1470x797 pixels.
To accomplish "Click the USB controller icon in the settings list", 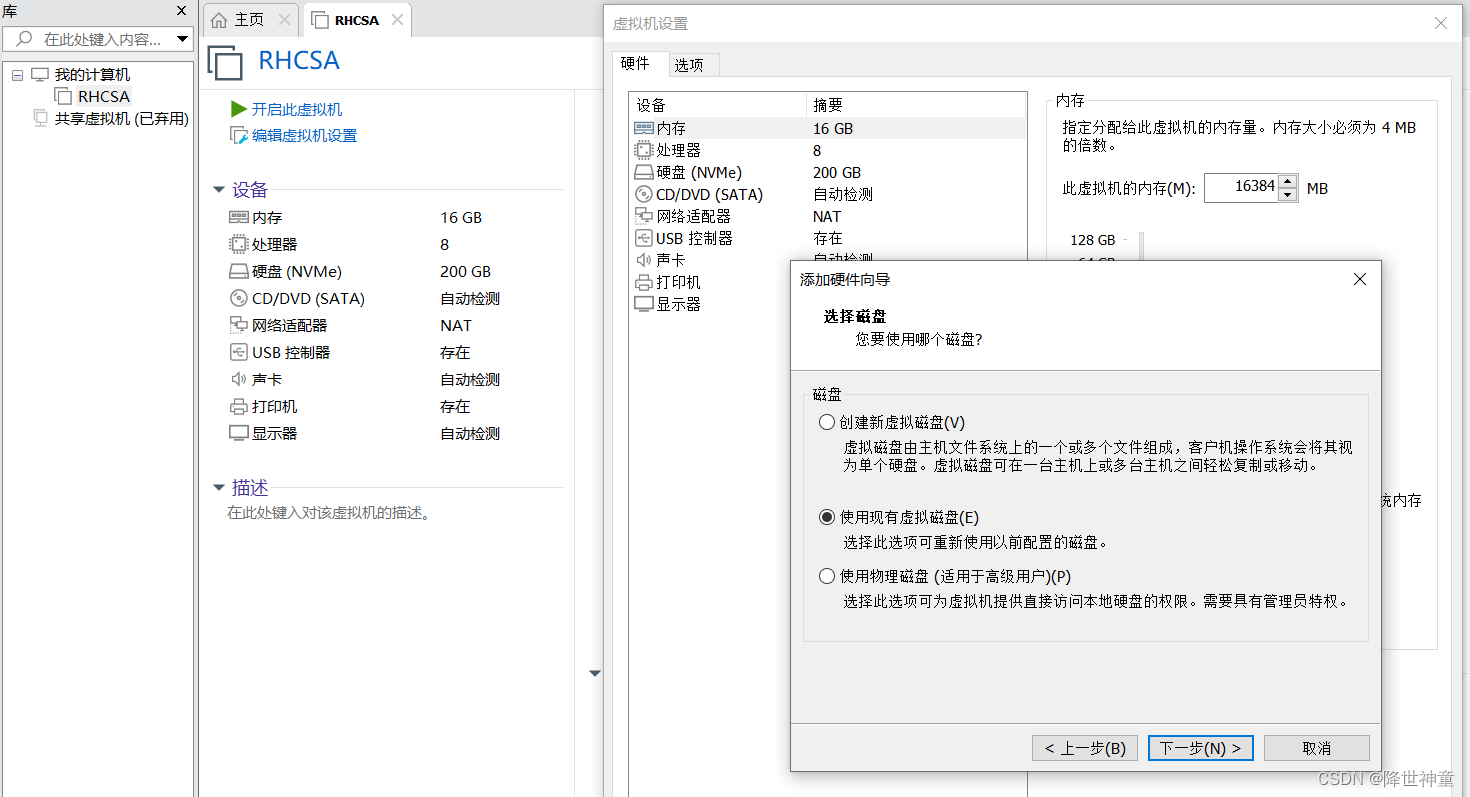I will 644,238.
